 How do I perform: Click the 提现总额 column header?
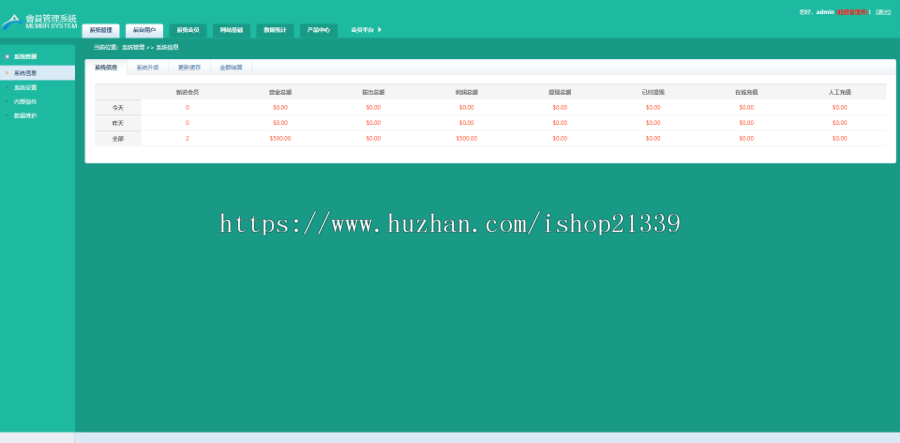560,92
